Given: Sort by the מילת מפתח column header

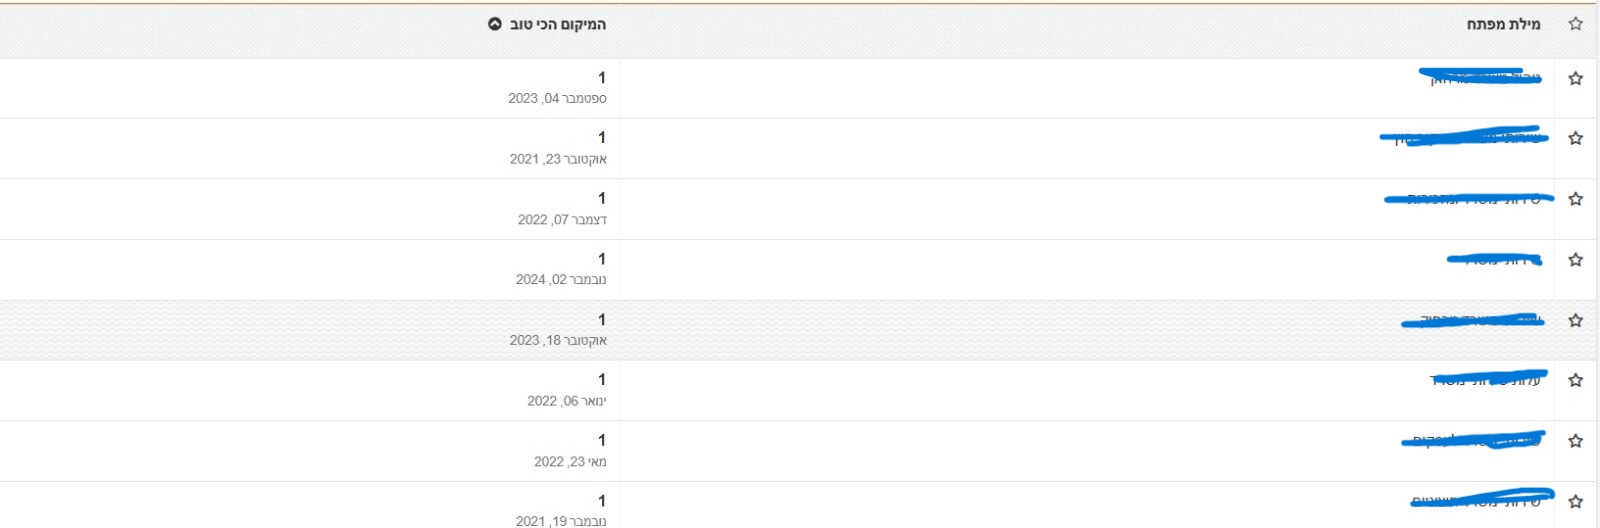Looking at the screenshot, I should pos(1503,24).
